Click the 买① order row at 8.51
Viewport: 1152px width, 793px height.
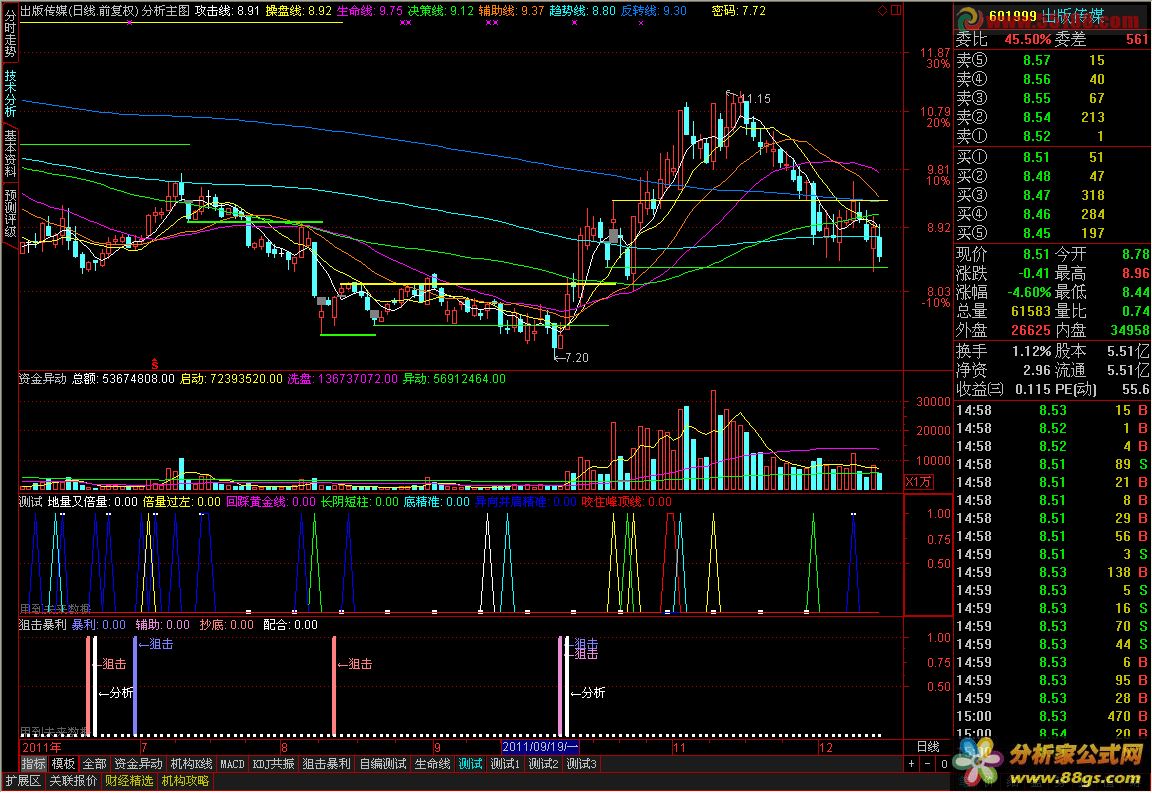point(1052,157)
